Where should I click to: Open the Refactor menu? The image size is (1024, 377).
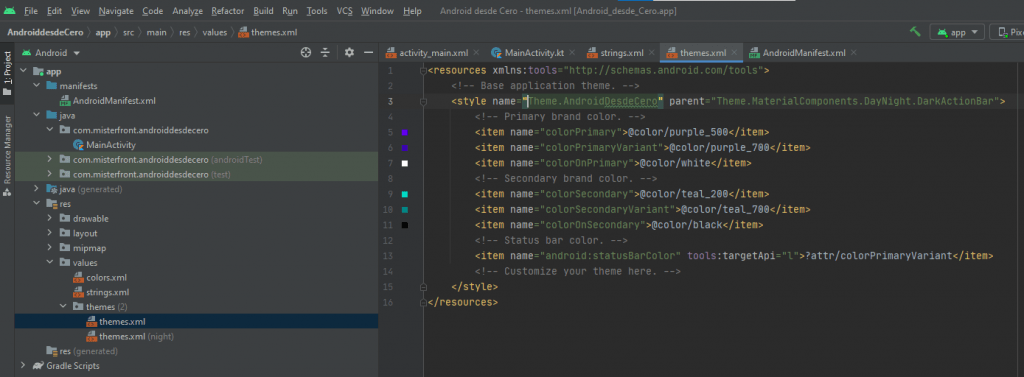click(x=228, y=11)
